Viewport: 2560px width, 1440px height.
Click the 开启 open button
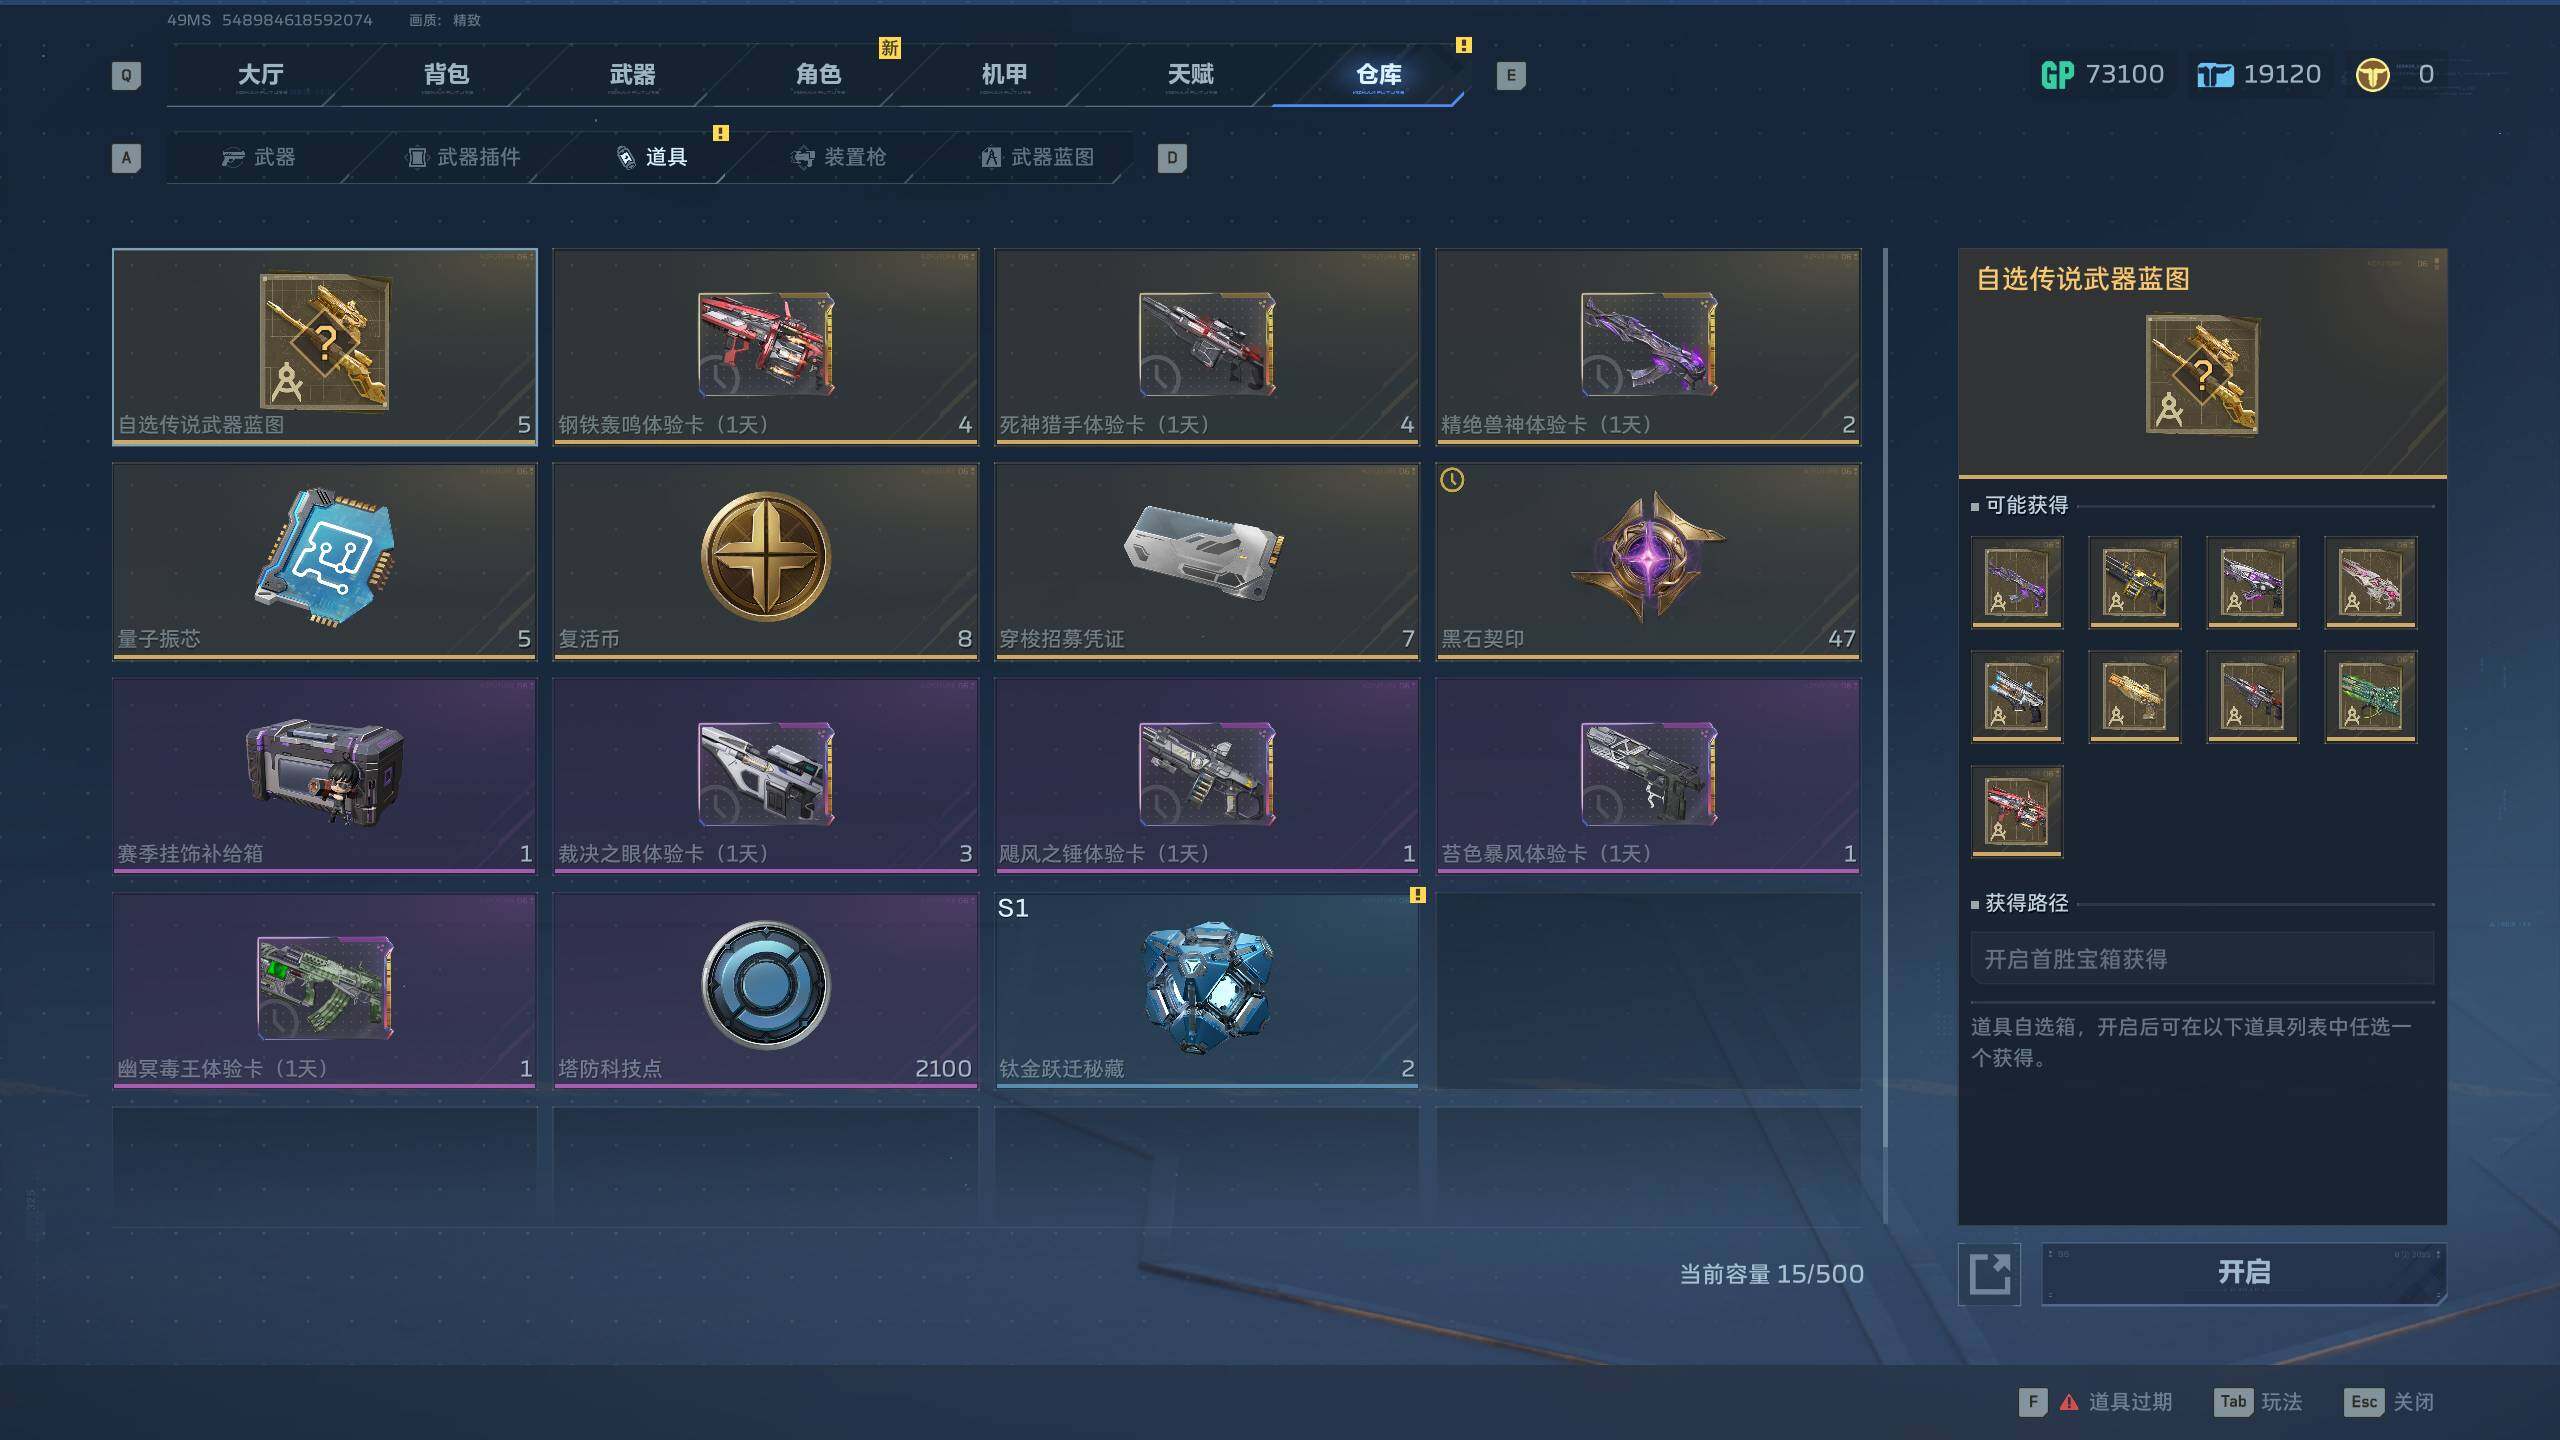[2244, 1273]
